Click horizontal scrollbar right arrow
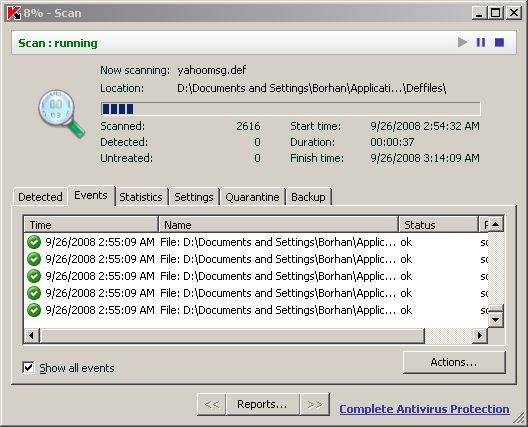 point(480,335)
